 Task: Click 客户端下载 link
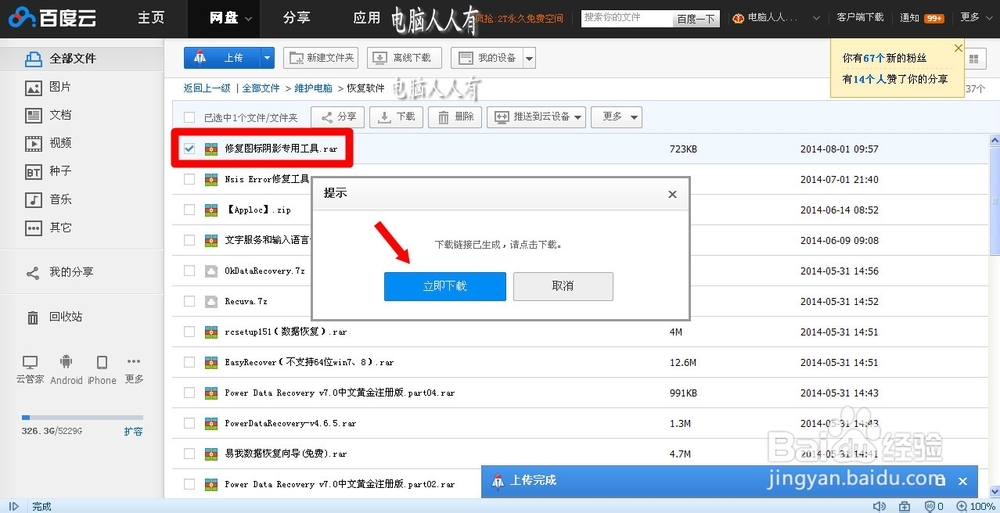(x=860, y=17)
